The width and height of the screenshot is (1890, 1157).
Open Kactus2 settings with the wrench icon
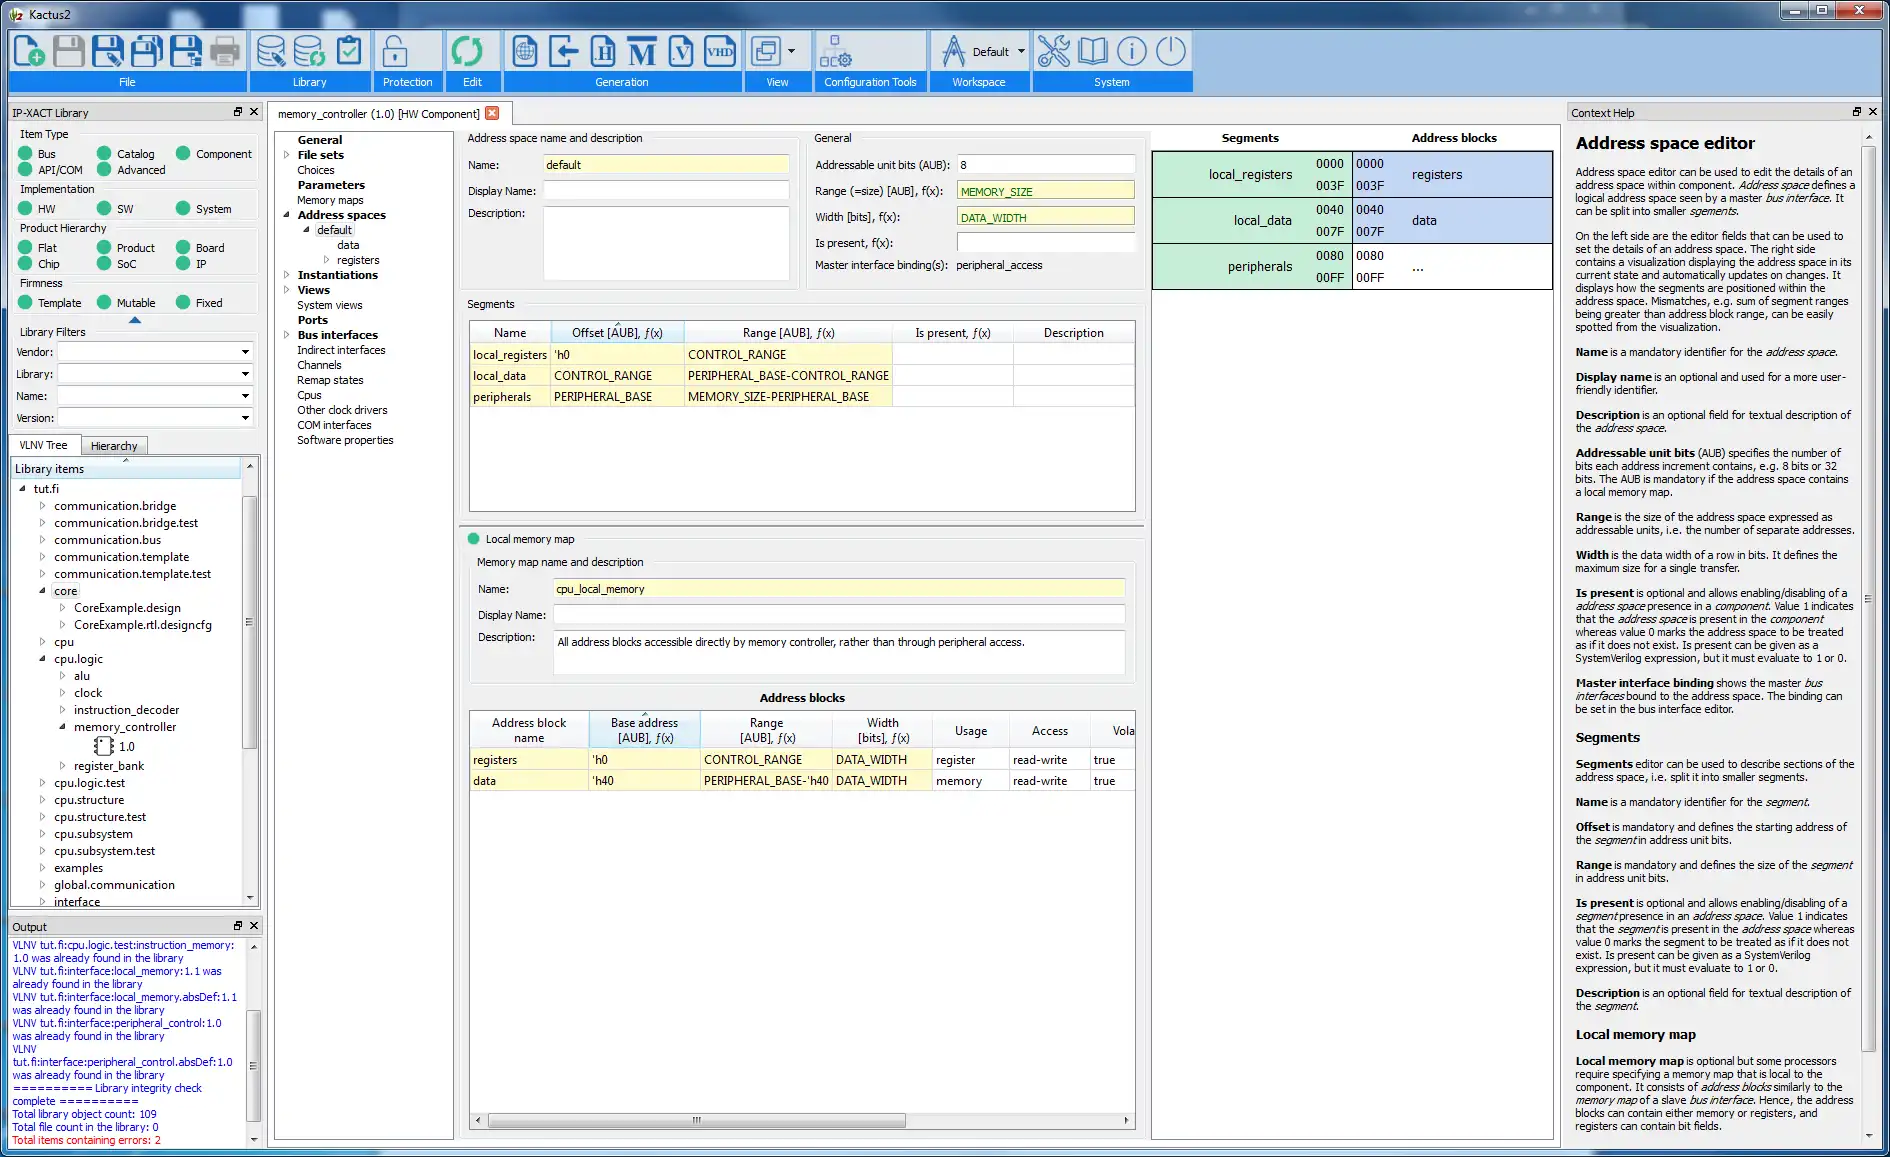[x=1053, y=51]
